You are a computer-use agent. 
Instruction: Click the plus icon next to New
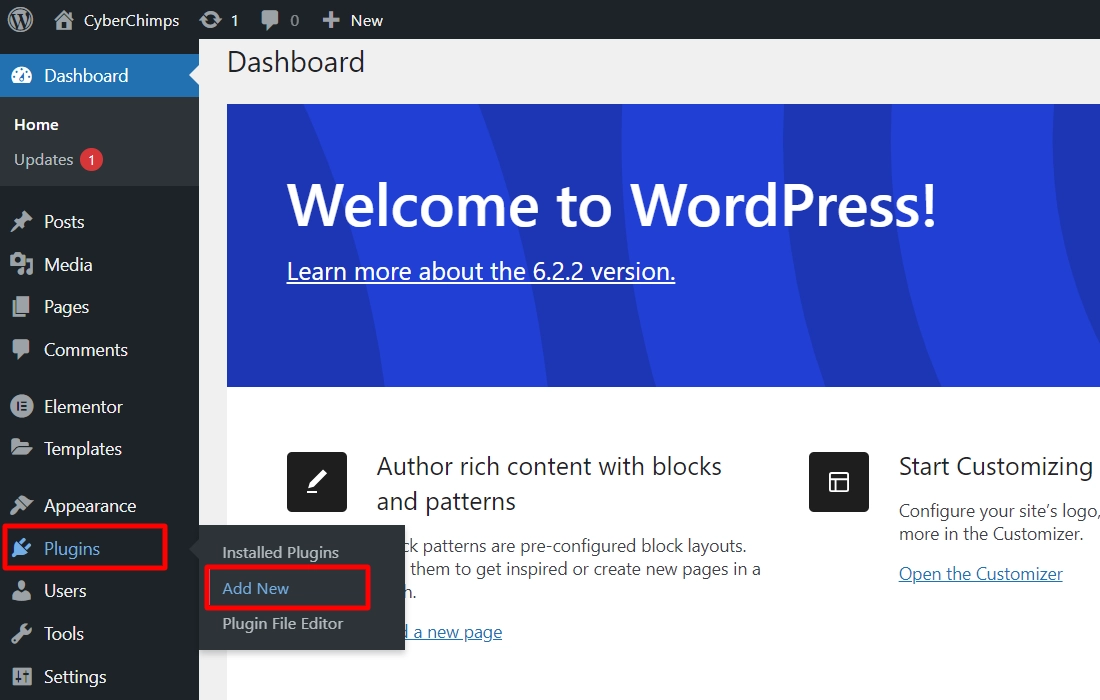point(331,20)
